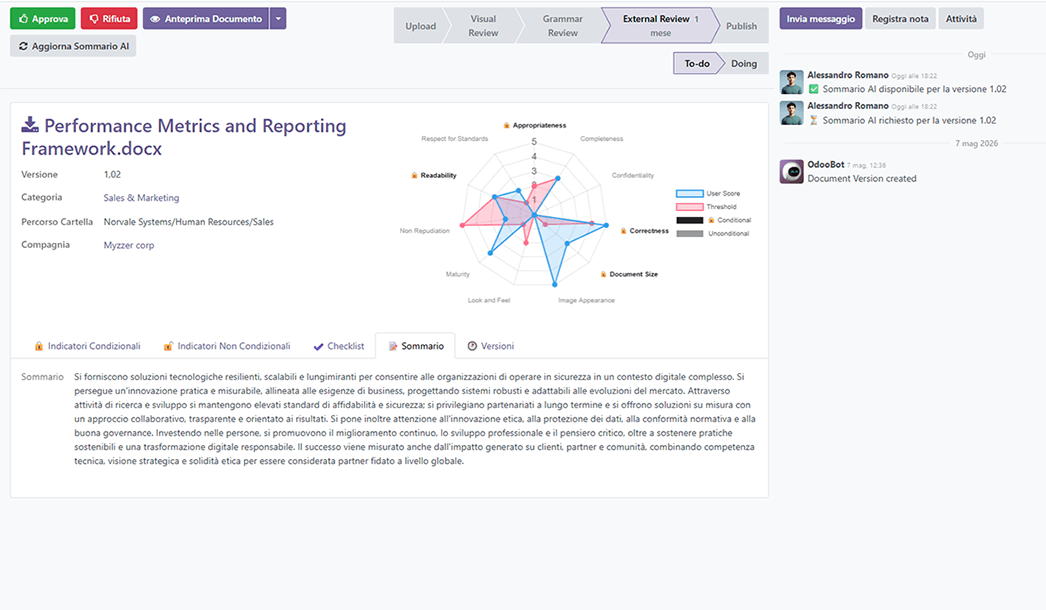Set status to To-do

point(696,63)
